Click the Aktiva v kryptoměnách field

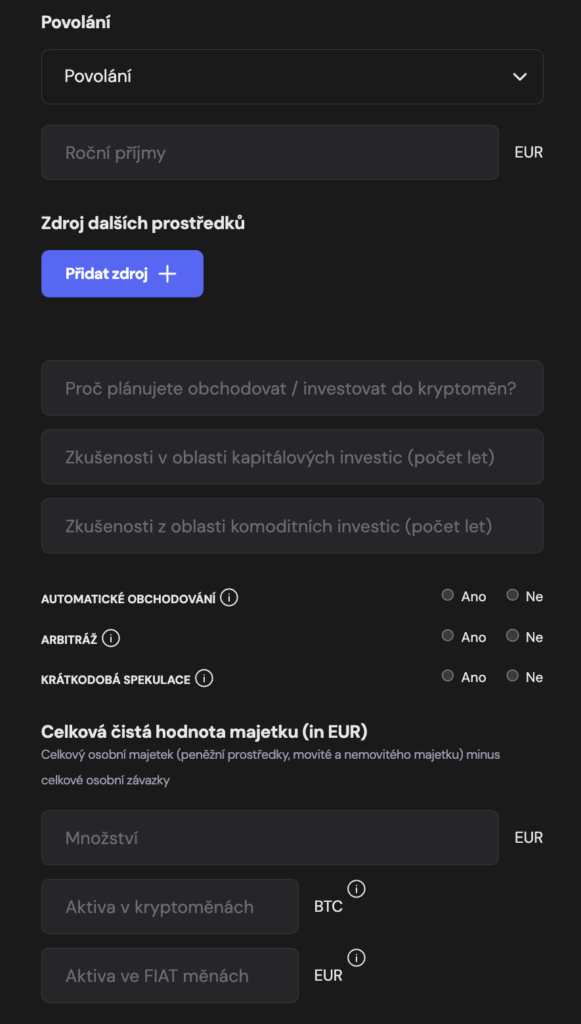(x=170, y=906)
